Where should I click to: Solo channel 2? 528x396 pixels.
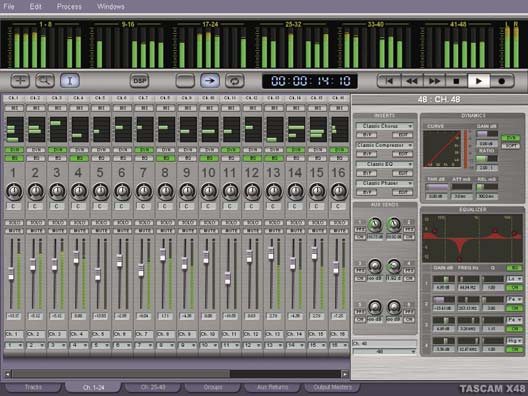coord(36,223)
